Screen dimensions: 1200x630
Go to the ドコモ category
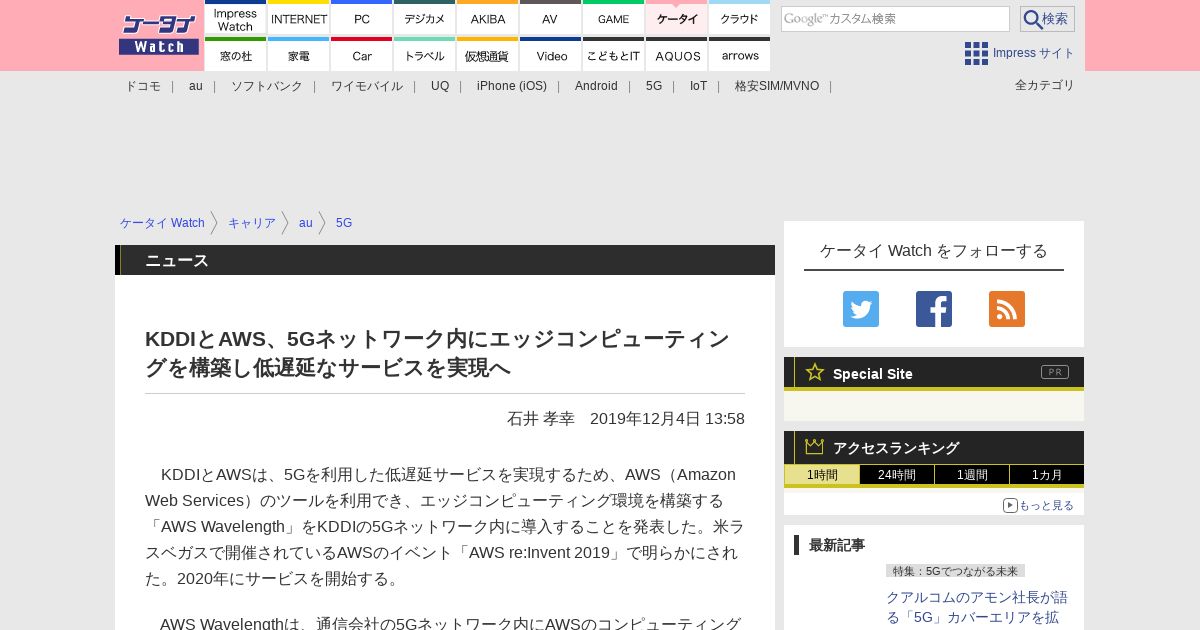tap(143, 86)
